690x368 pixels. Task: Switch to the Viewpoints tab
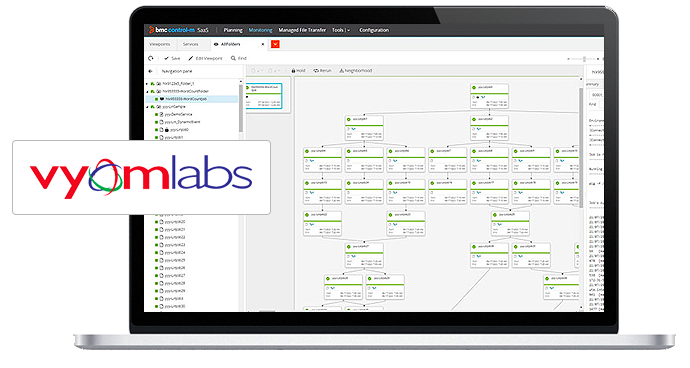tap(160, 44)
